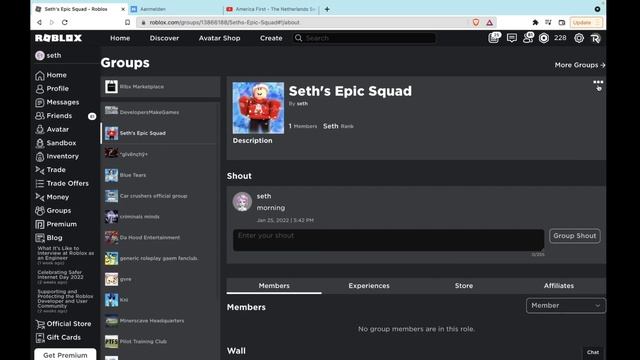Open Trade in the sidebar

50,170
